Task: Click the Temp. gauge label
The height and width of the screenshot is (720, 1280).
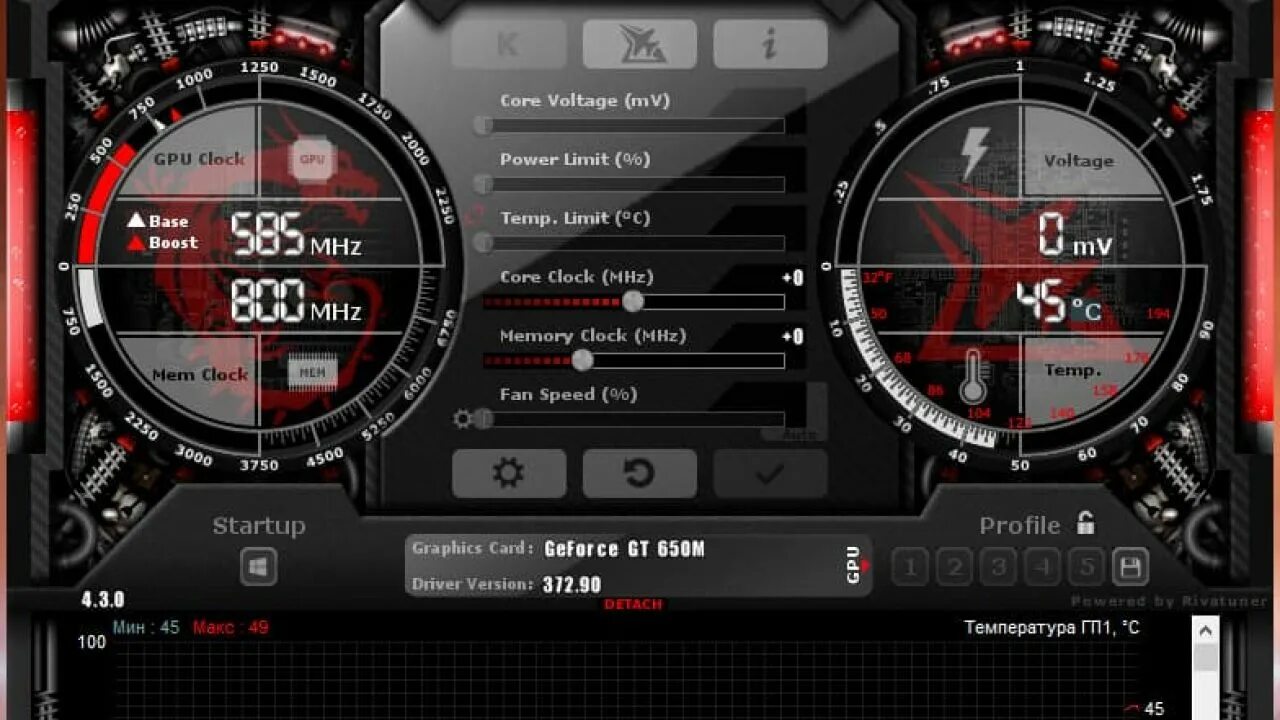Action: pyautogui.click(x=1073, y=370)
